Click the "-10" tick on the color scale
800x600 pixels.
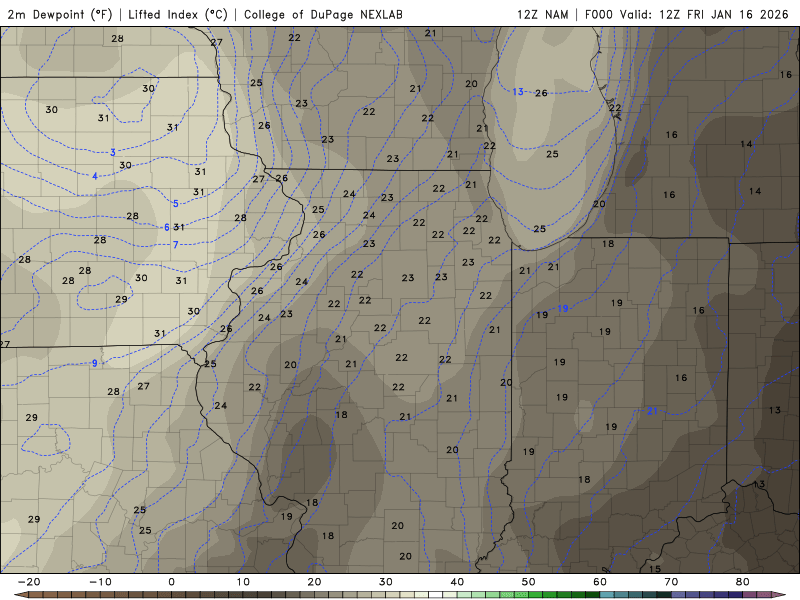coord(100,582)
